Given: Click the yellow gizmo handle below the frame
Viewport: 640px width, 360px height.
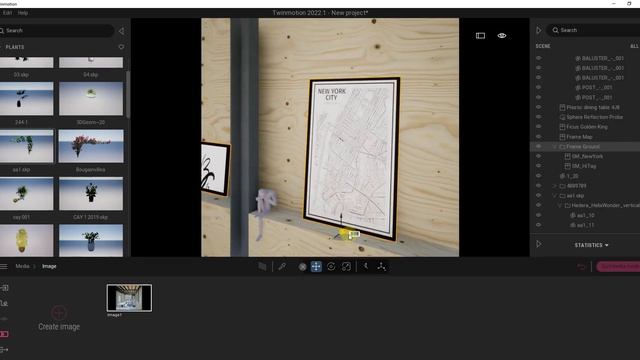Looking at the screenshot, I should pyautogui.click(x=344, y=234).
